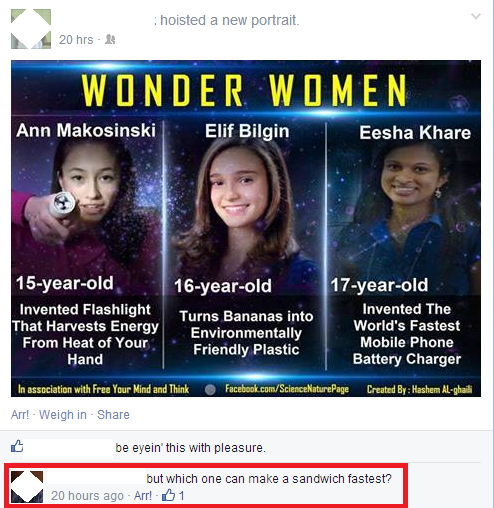494x508 pixels.
Task: Click the redacted commenter name in the comment
Action: pyautogui.click(x=95, y=478)
